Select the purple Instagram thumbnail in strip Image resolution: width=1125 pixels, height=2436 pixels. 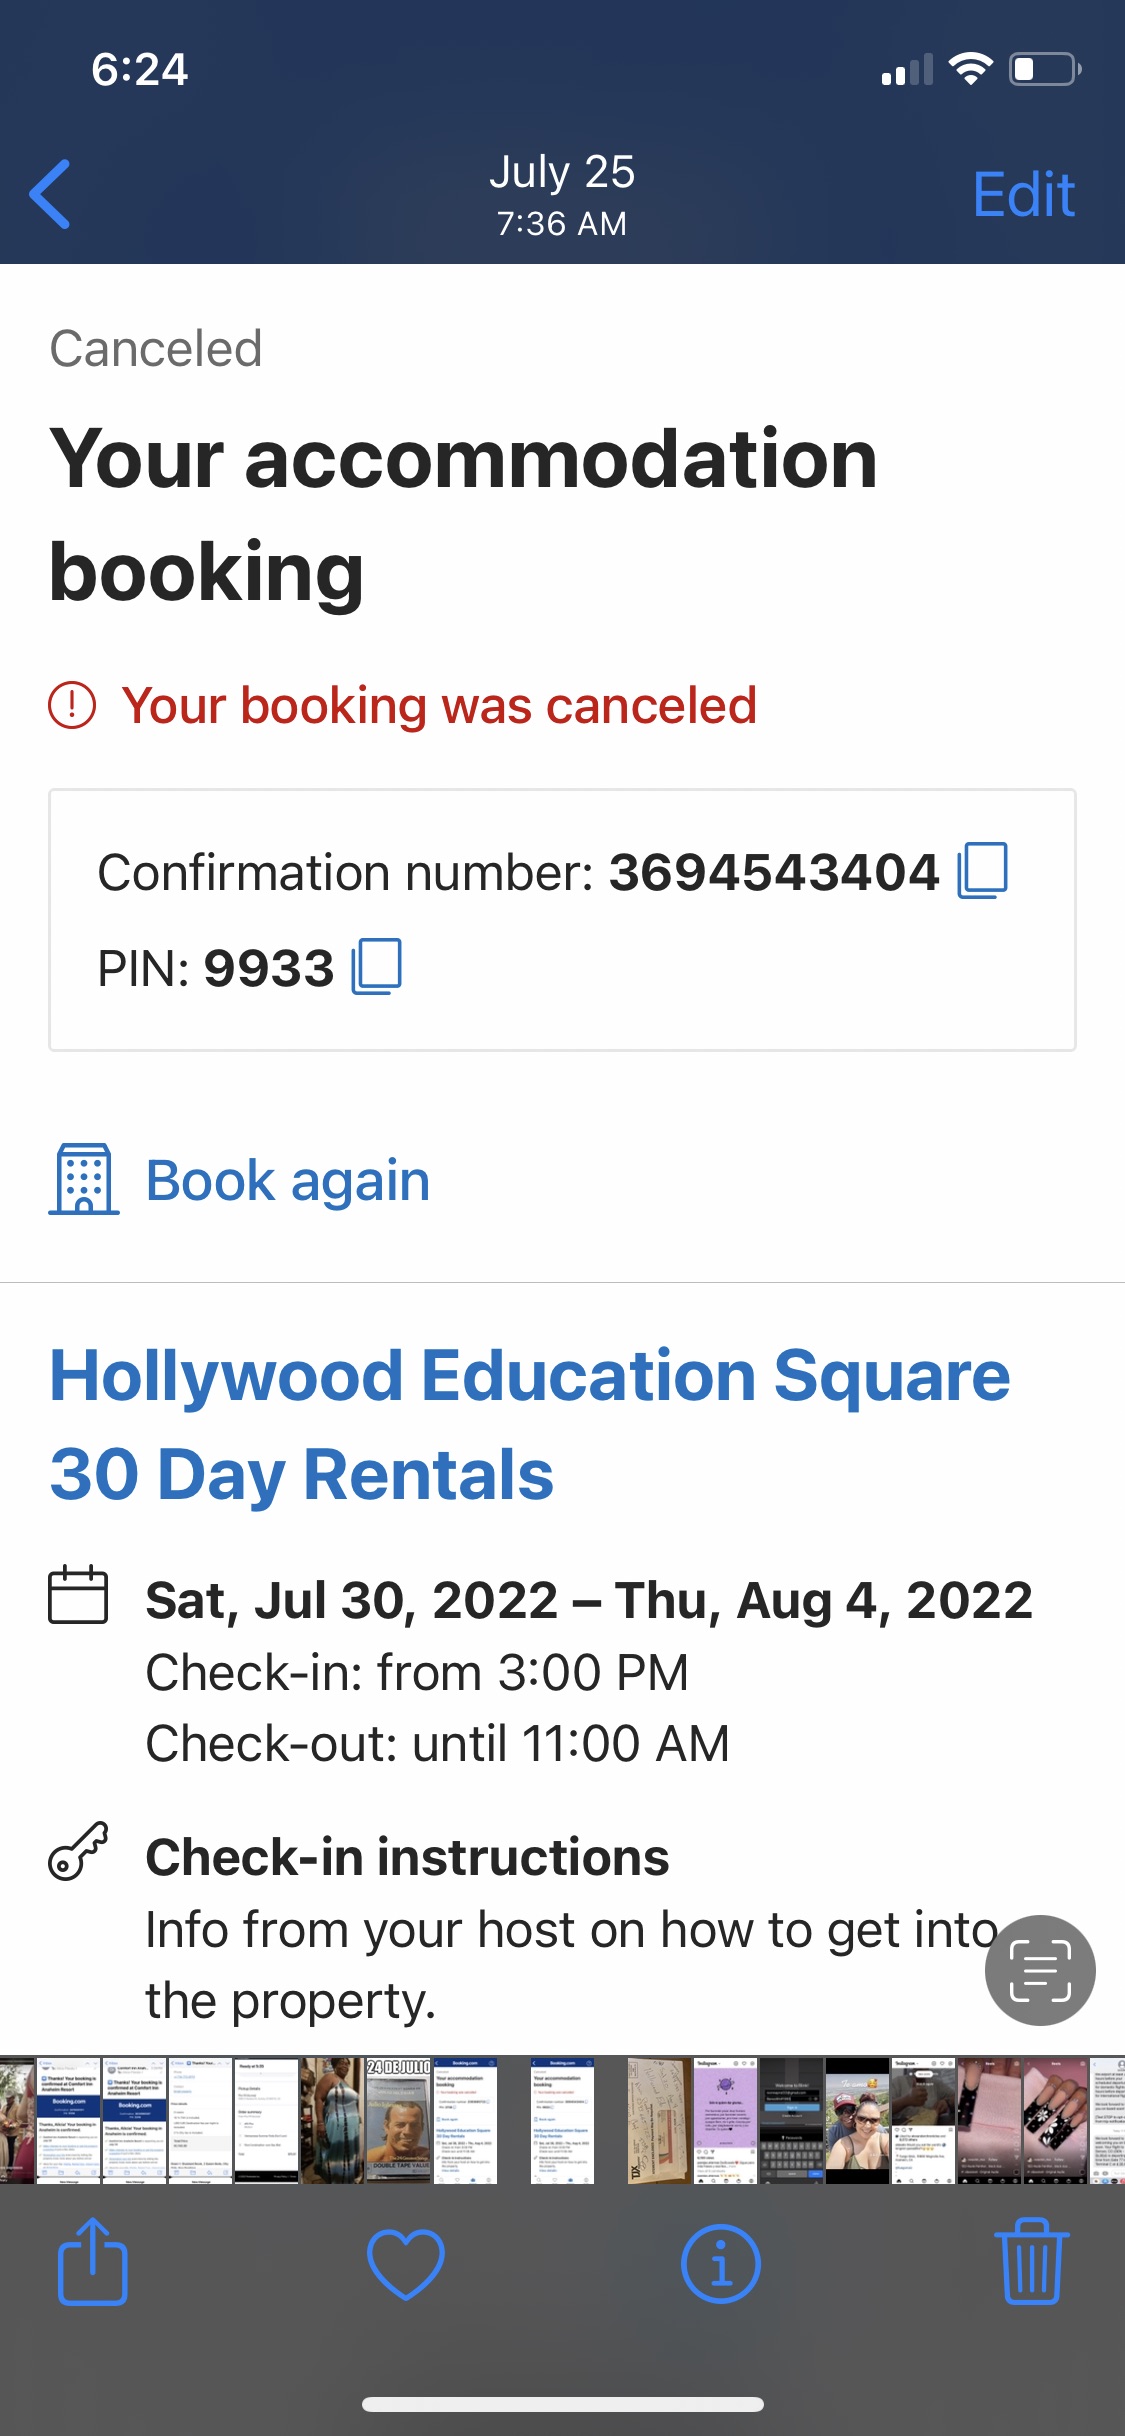tap(725, 2120)
